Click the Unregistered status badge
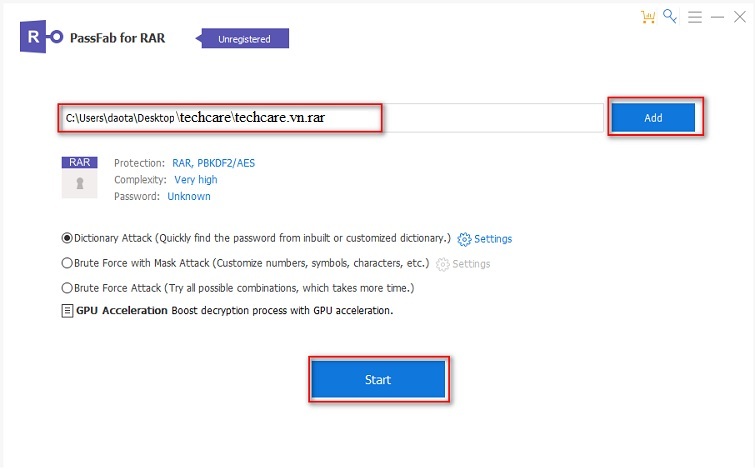The width and height of the screenshot is (755, 470). [x=245, y=39]
